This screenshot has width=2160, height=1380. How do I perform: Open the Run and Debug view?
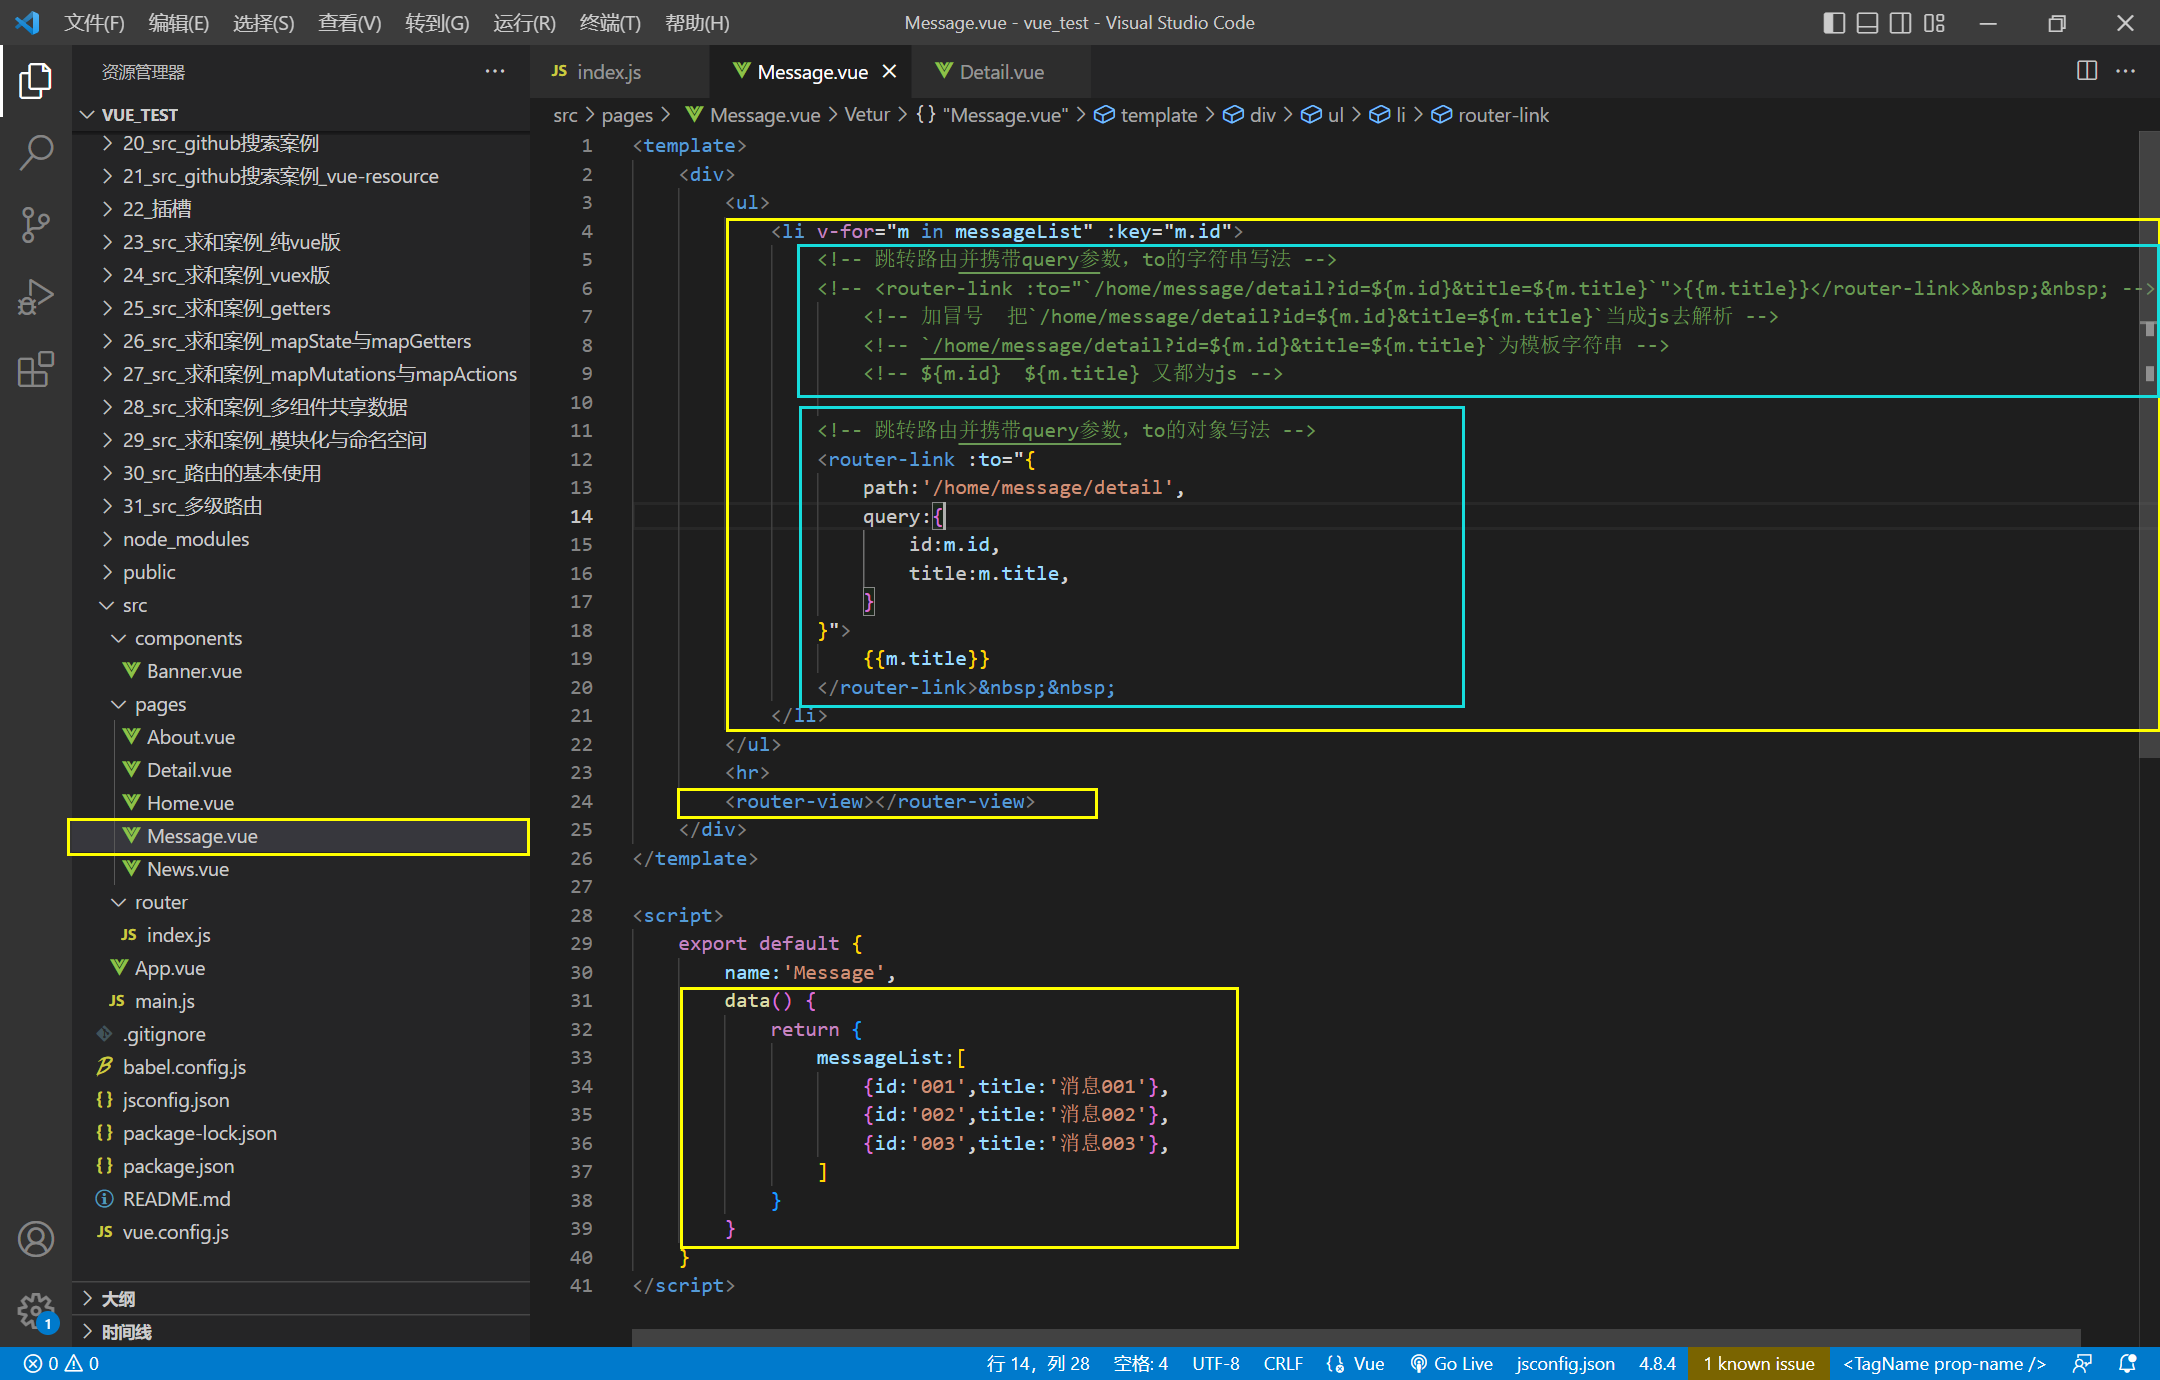[x=36, y=297]
